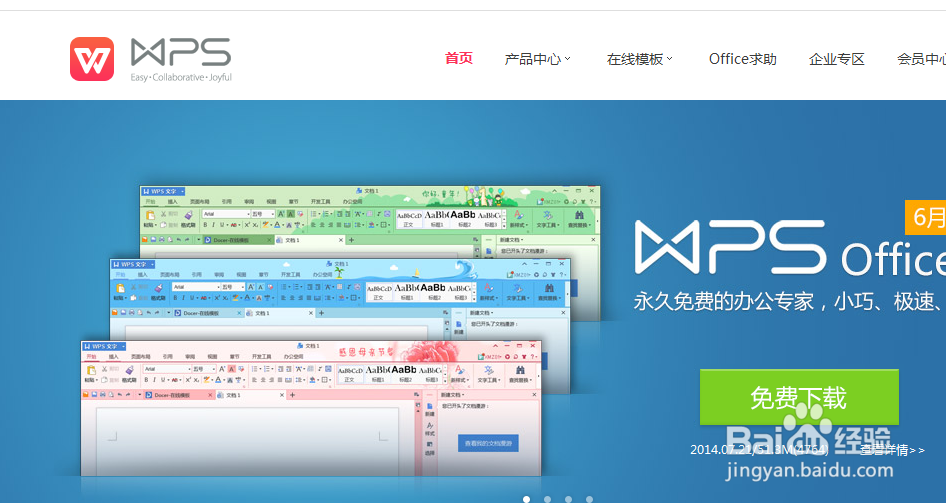Click the red WPS logo icon

point(92,59)
